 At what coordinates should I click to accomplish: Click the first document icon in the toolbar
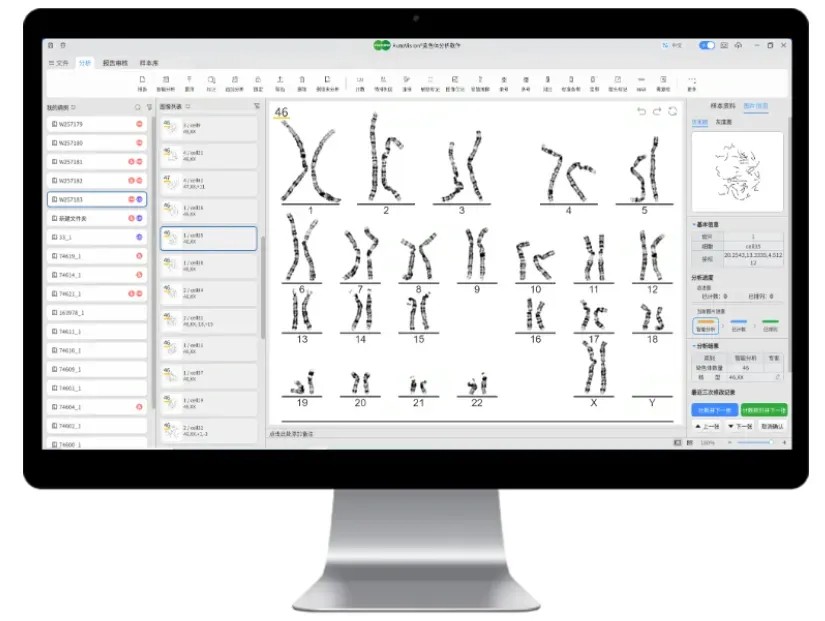click(x=142, y=82)
